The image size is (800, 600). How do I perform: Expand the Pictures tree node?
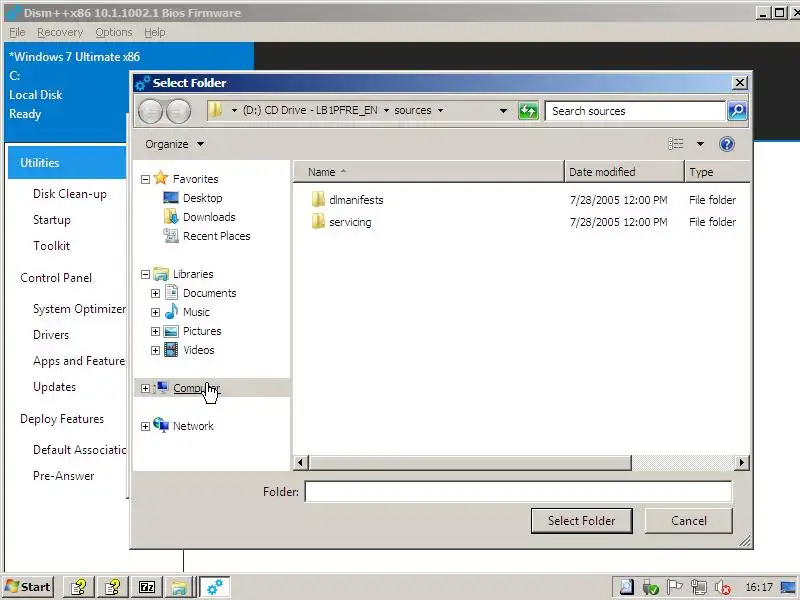click(156, 332)
